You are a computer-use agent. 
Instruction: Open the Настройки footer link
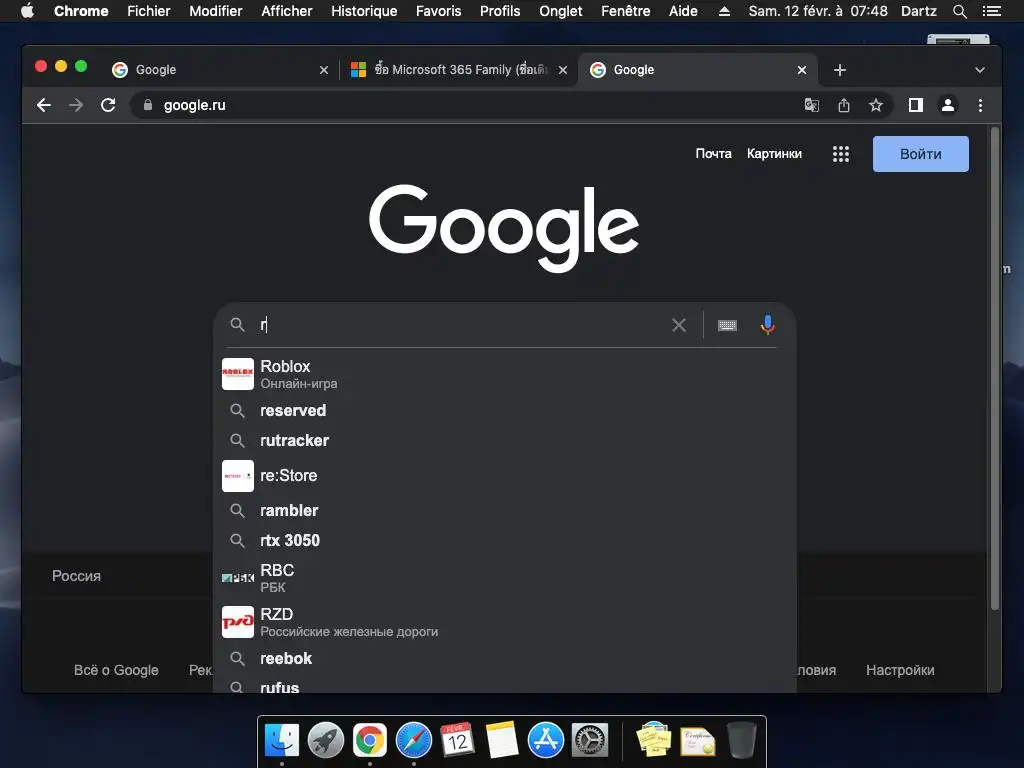tap(900, 670)
